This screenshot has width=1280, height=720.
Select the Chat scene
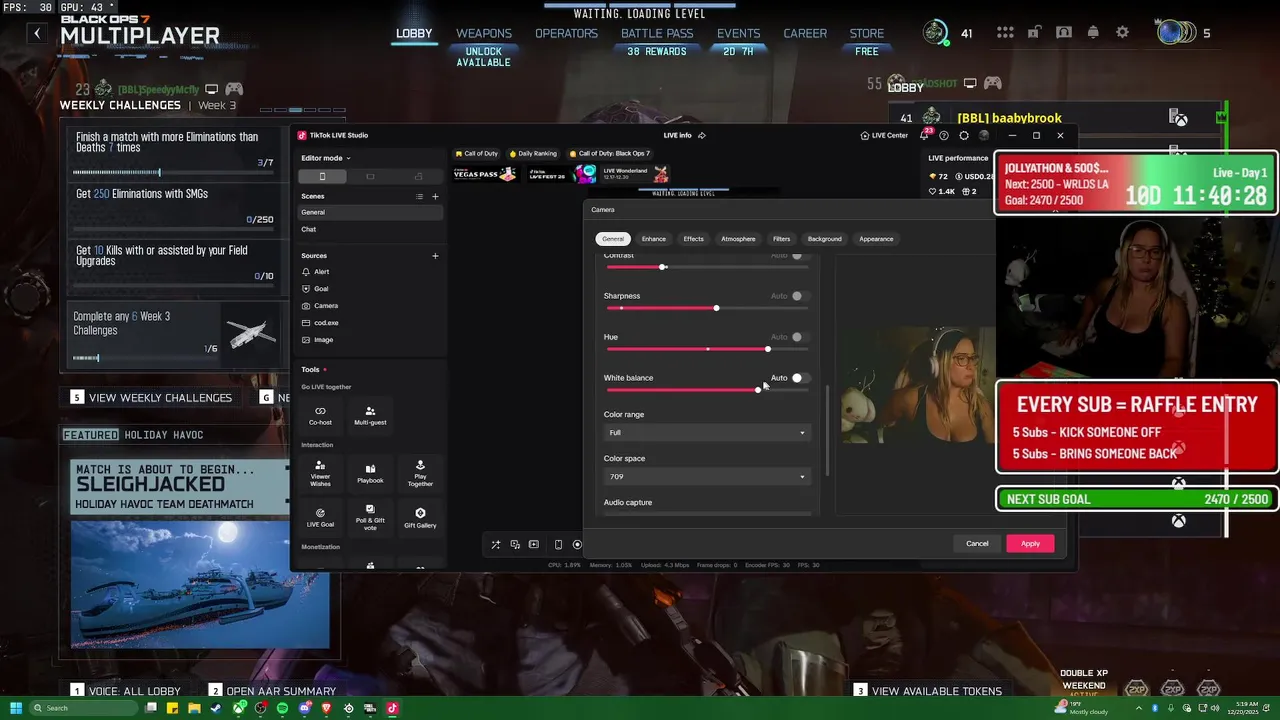point(369,229)
